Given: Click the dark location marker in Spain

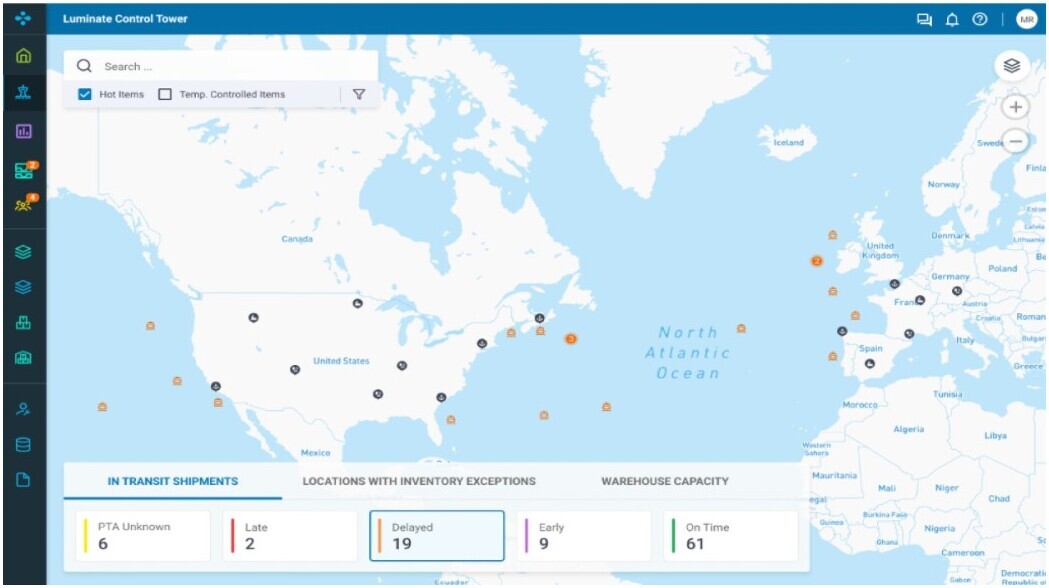Looking at the screenshot, I should point(870,364).
